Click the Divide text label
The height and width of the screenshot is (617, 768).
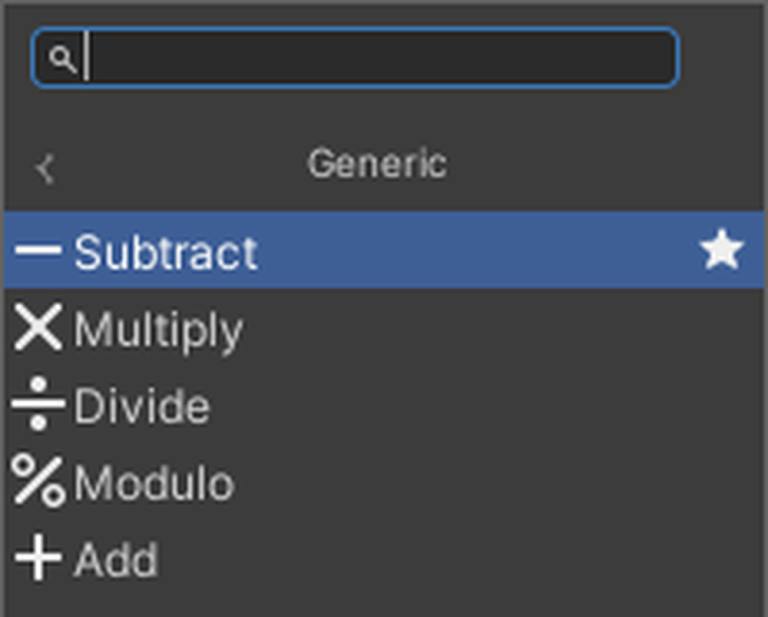click(142, 406)
